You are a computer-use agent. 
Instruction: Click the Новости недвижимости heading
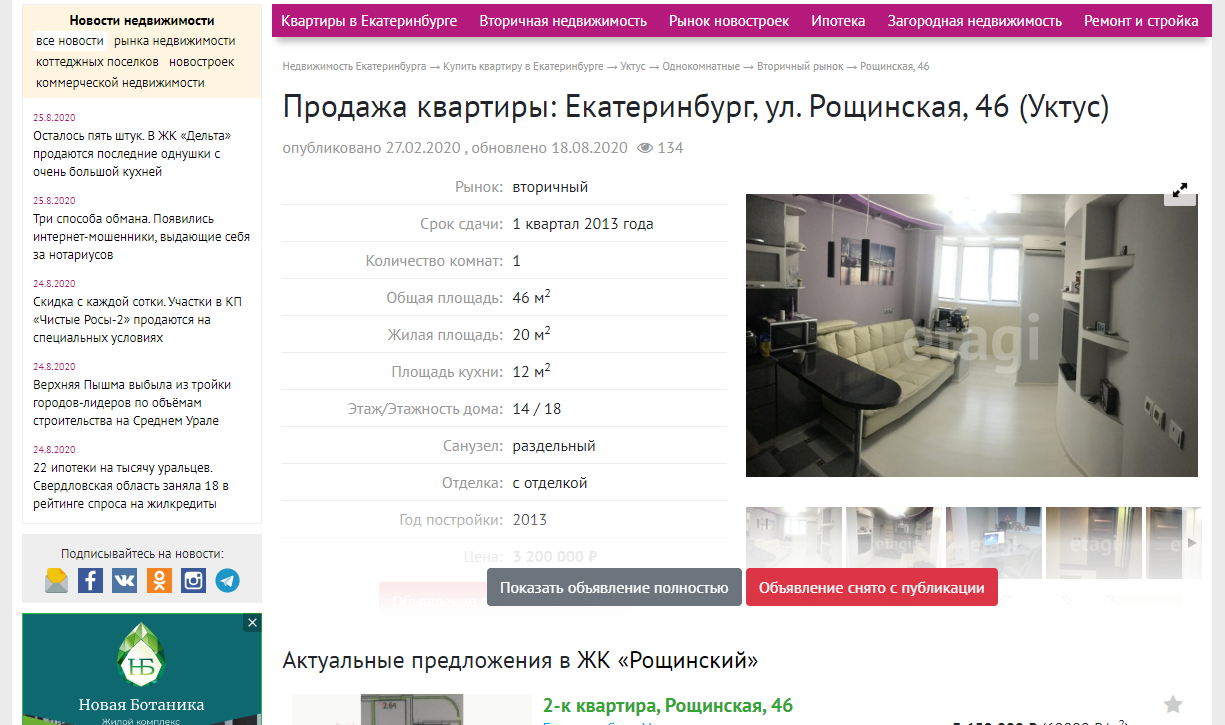pos(142,20)
